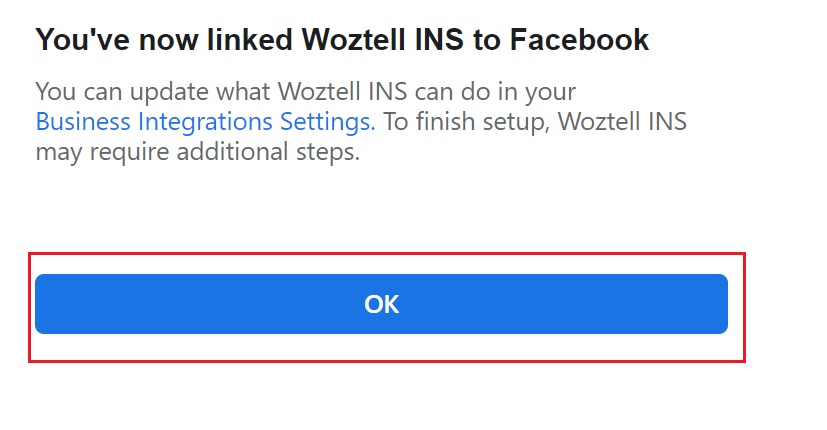Click the gray description paragraph
827x430 pixels.
[360, 123]
